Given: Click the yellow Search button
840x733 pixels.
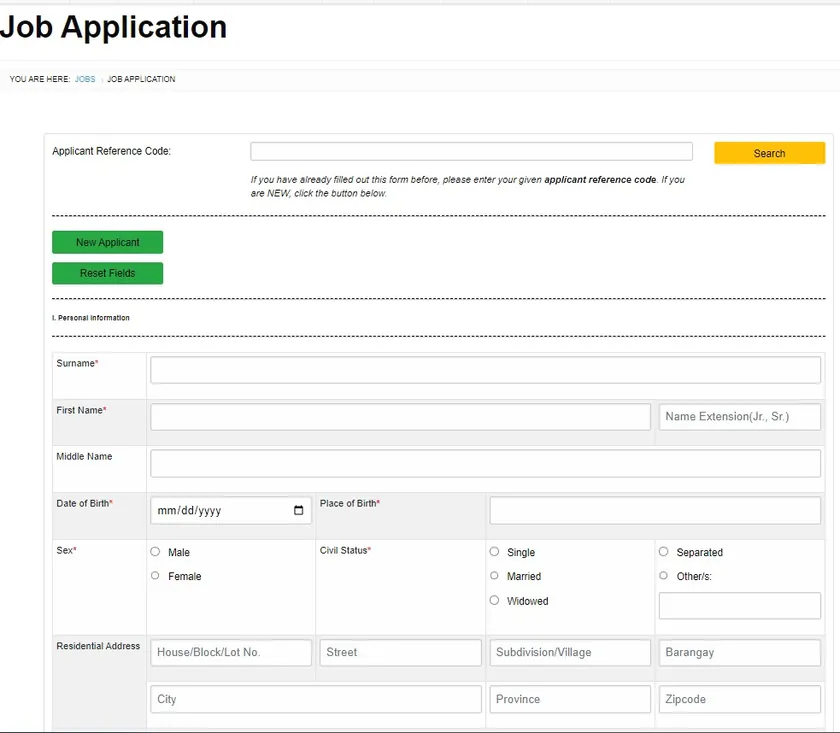Looking at the screenshot, I should point(769,153).
